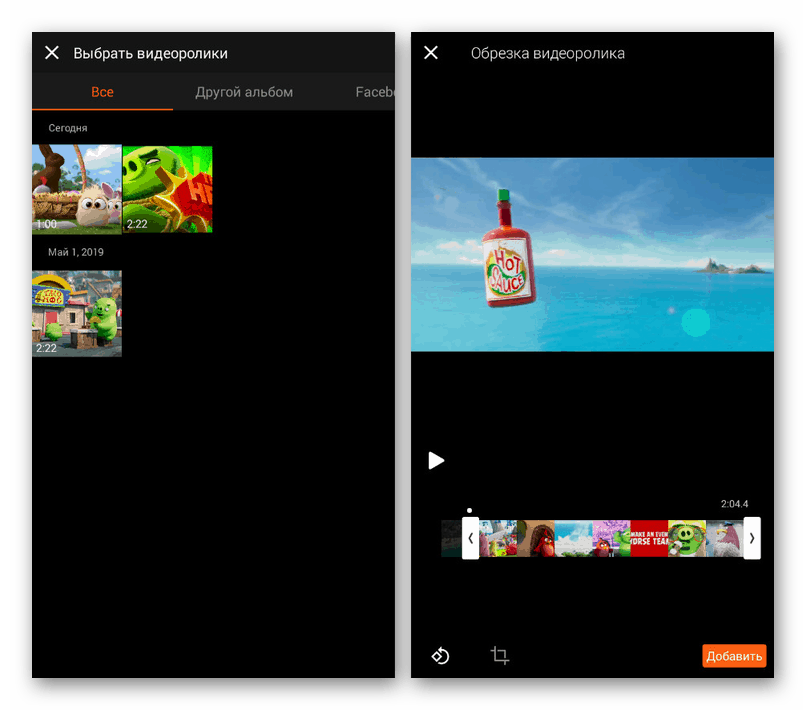
Task: Click the green pig frame in the filmstrip
Action: click(x=687, y=538)
